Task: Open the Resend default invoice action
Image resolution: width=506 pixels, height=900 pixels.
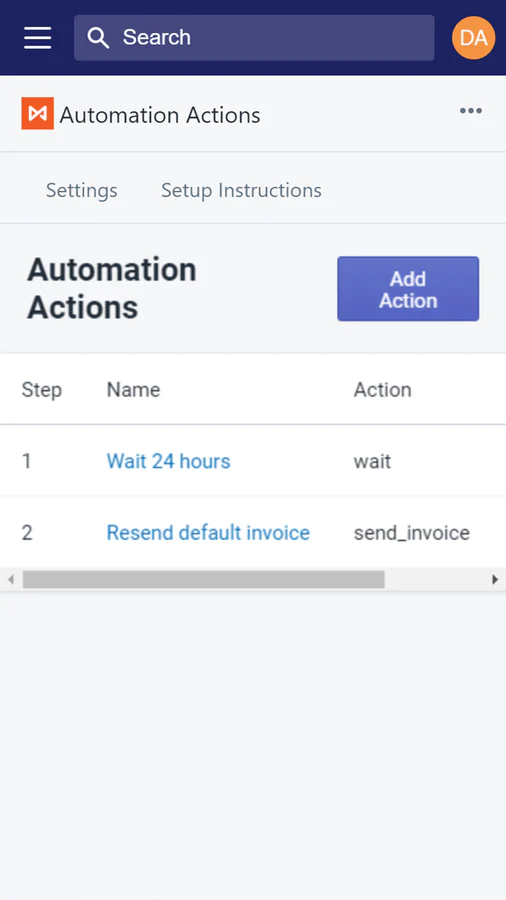Action: coord(208,533)
